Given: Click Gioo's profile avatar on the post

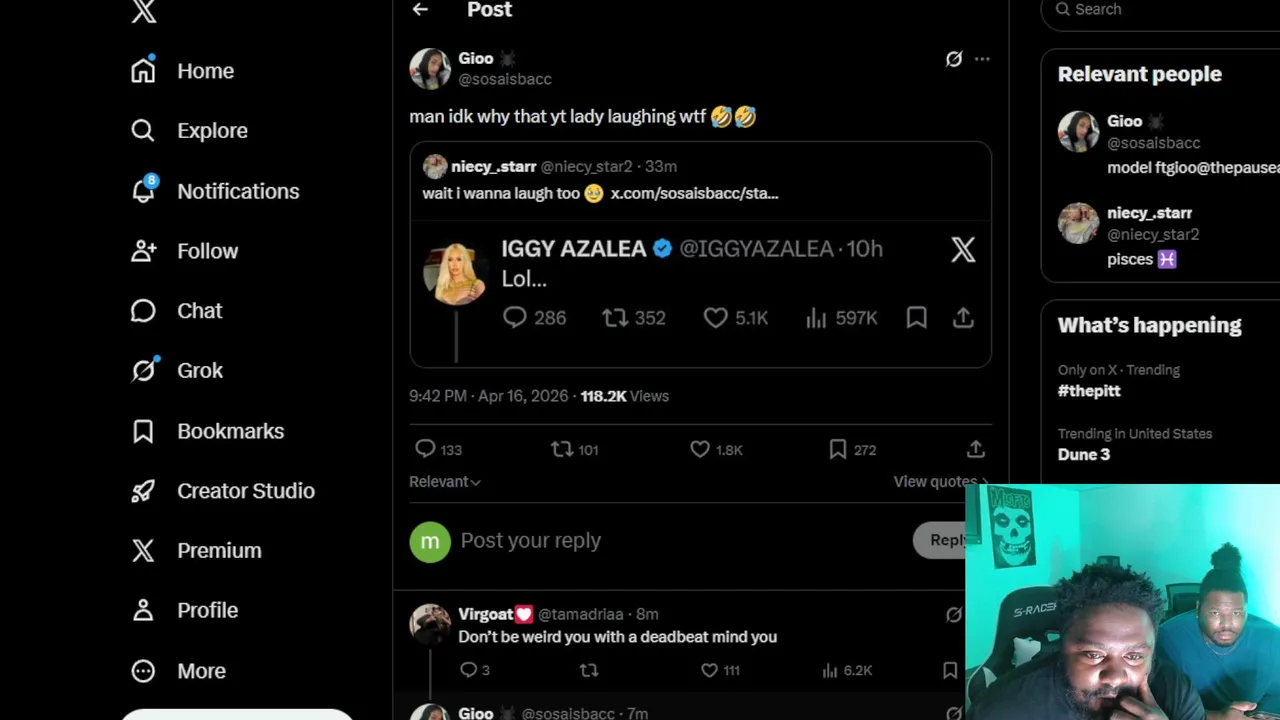Looking at the screenshot, I should pyautogui.click(x=430, y=68).
